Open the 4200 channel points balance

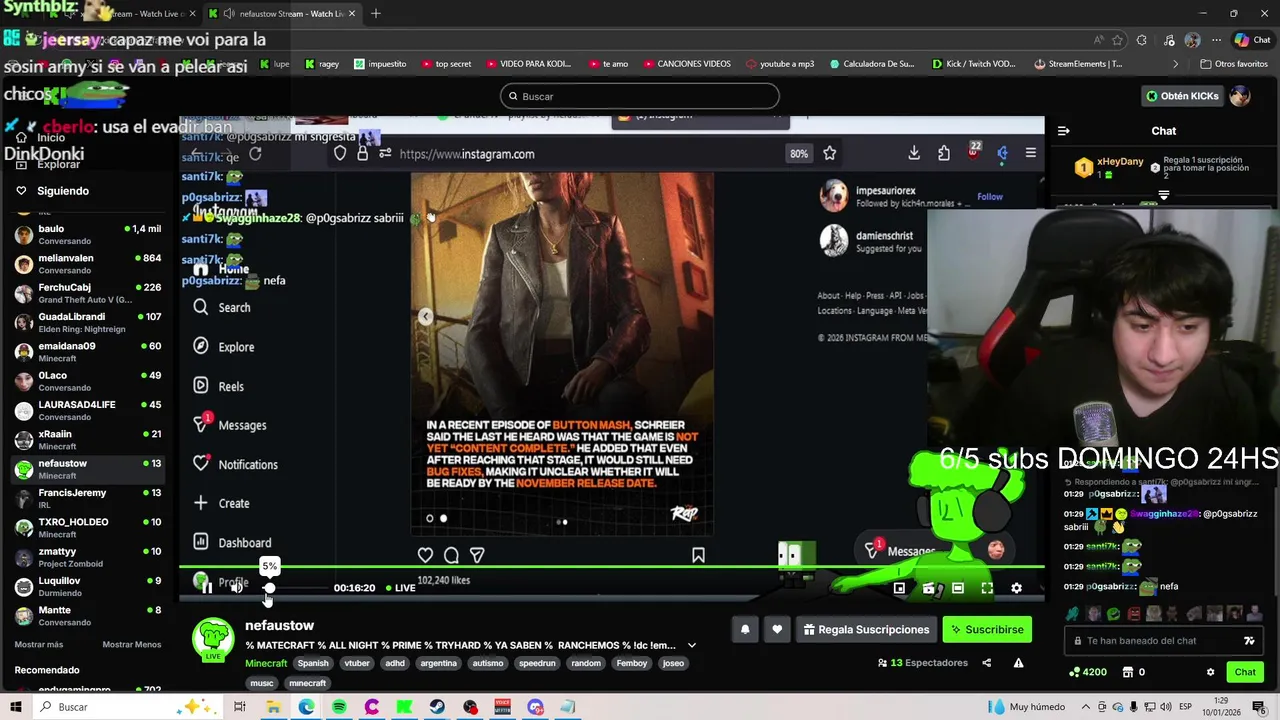point(1088,672)
